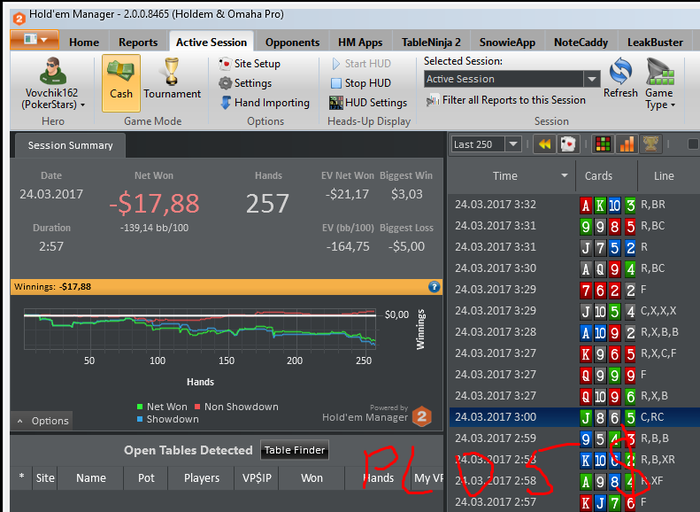Sort open tables by Name column
This screenshot has height=512, width=700.
pos(91,478)
